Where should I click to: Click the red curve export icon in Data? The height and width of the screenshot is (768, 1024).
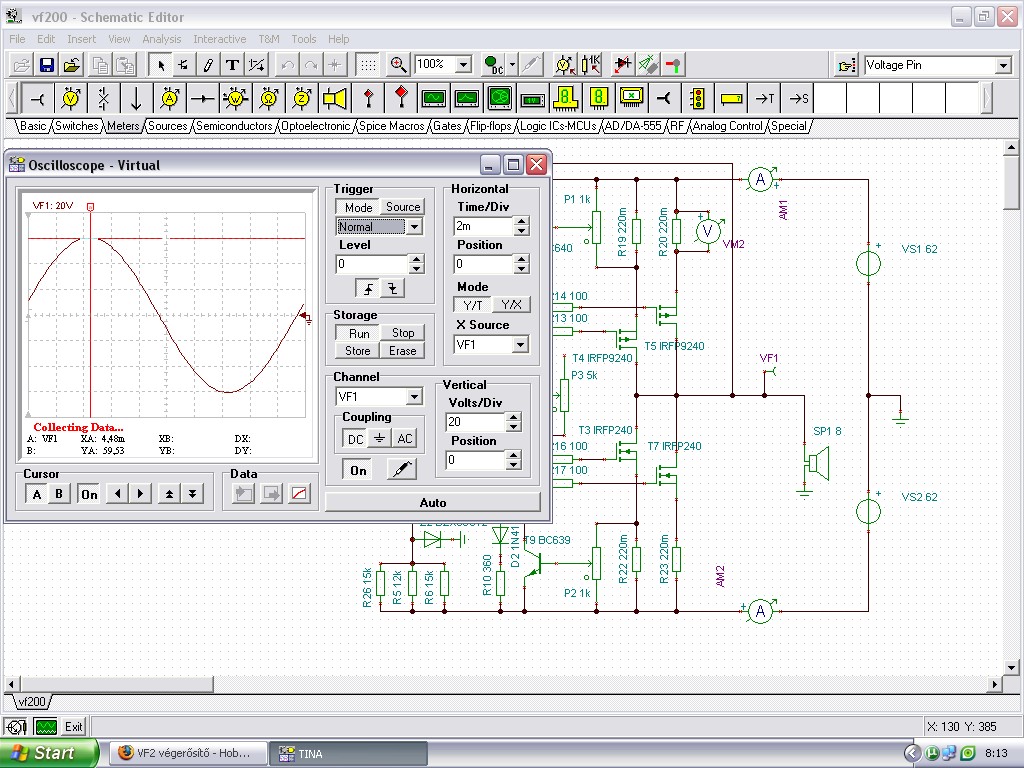click(x=299, y=494)
